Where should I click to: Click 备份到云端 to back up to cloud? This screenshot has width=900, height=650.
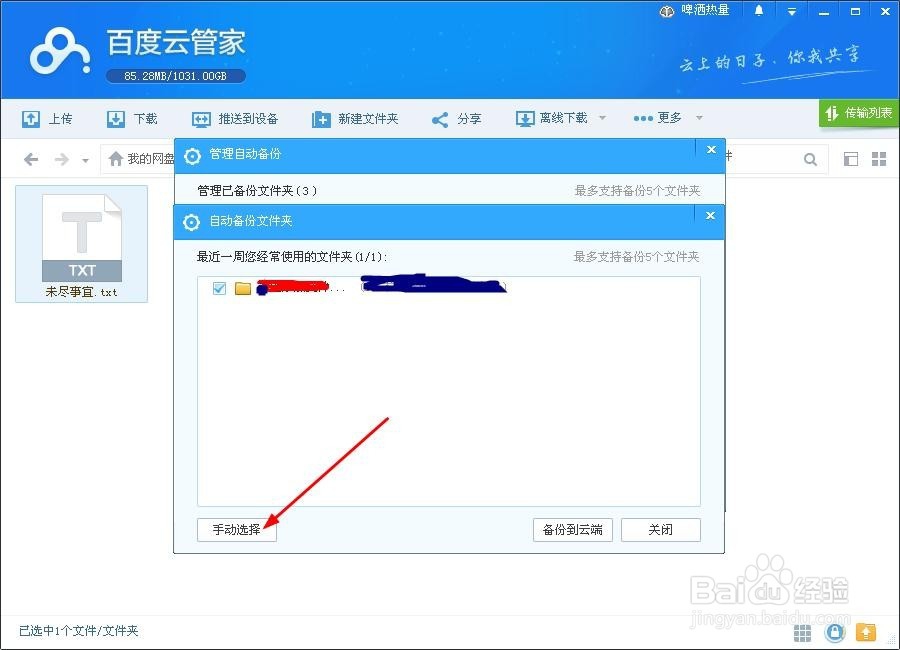pos(572,530)
